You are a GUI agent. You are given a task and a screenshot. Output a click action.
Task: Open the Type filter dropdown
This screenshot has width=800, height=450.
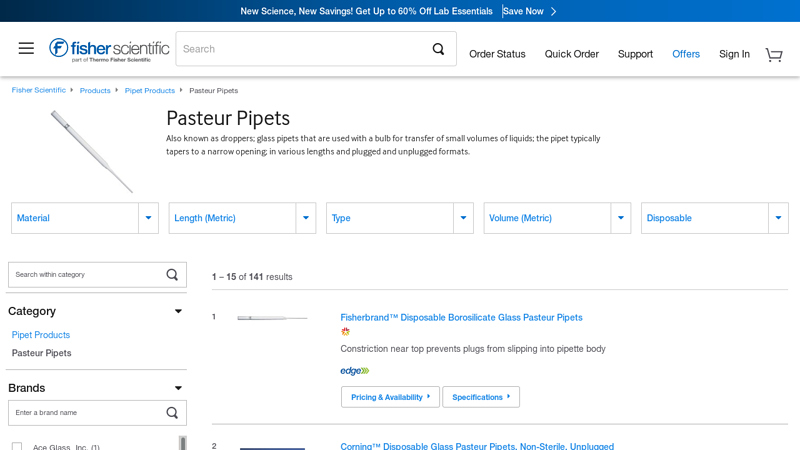399,218
